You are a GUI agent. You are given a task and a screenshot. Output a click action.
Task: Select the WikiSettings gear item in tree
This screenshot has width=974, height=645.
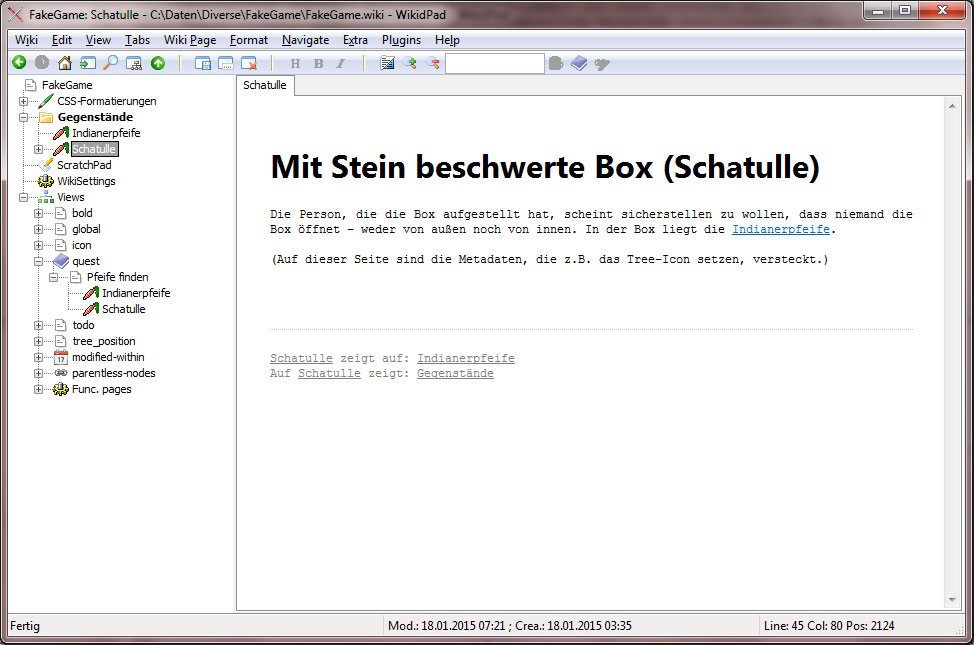coord(85,181)
